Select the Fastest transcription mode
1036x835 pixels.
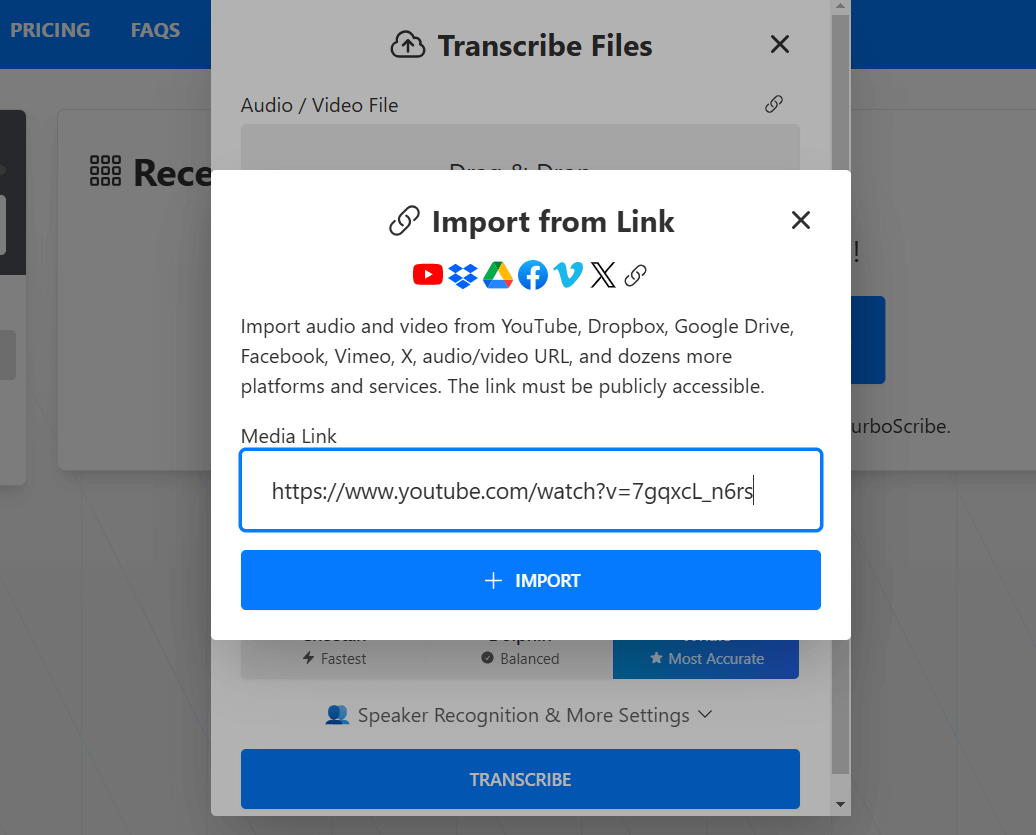334,658
